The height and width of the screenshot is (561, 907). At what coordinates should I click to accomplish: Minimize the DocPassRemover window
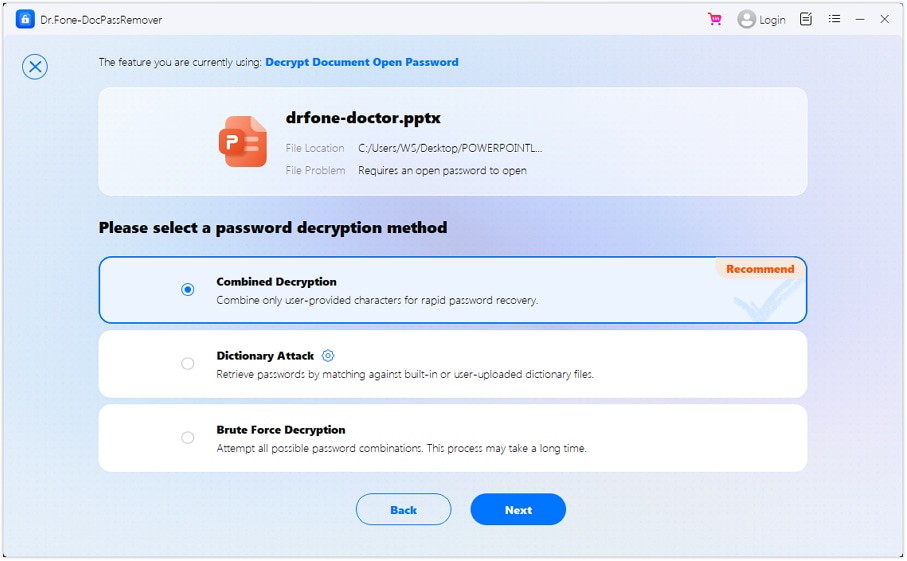tap(860, 19)
